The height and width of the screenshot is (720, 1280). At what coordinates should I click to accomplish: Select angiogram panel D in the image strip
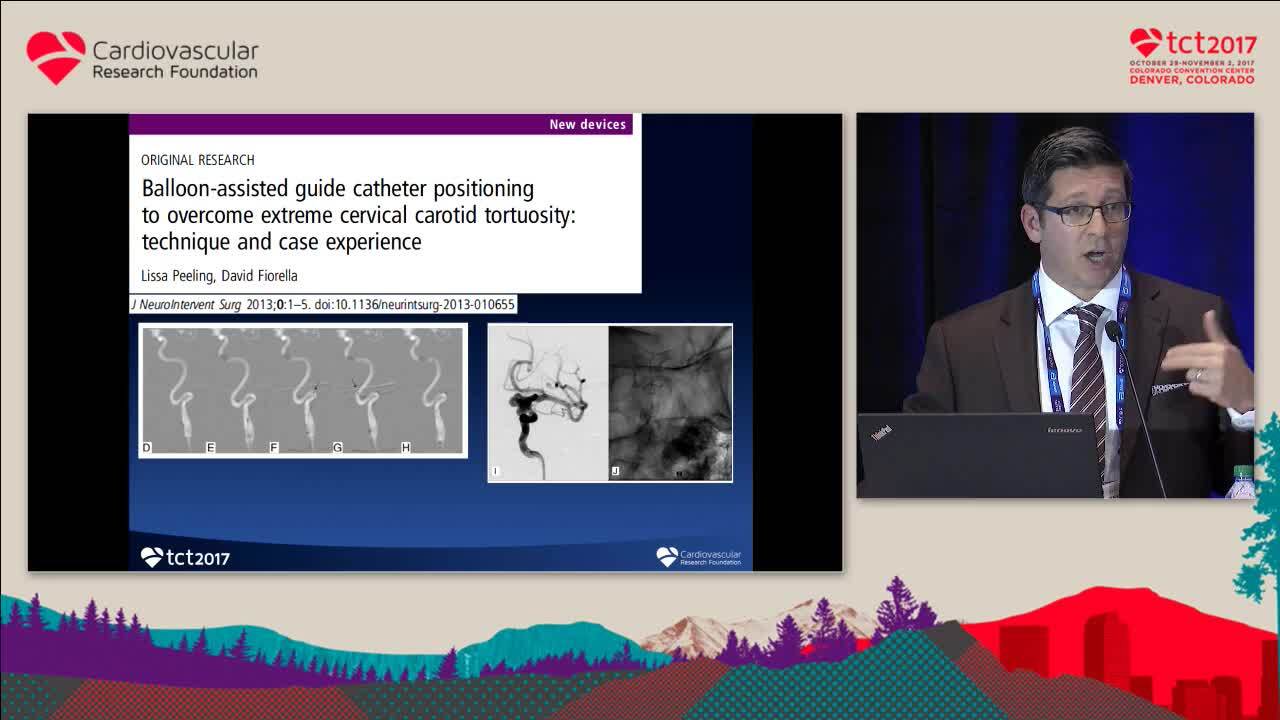172,390
